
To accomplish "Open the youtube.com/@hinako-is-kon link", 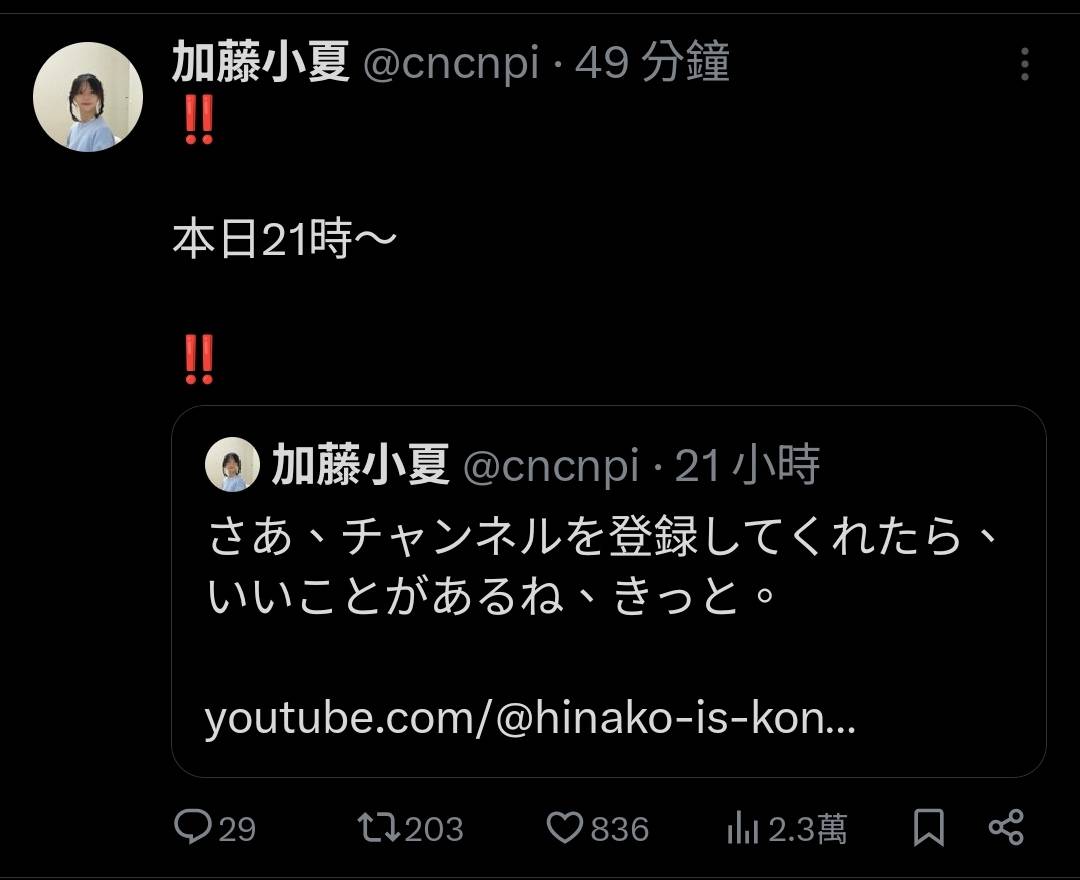I will point(530,719).
